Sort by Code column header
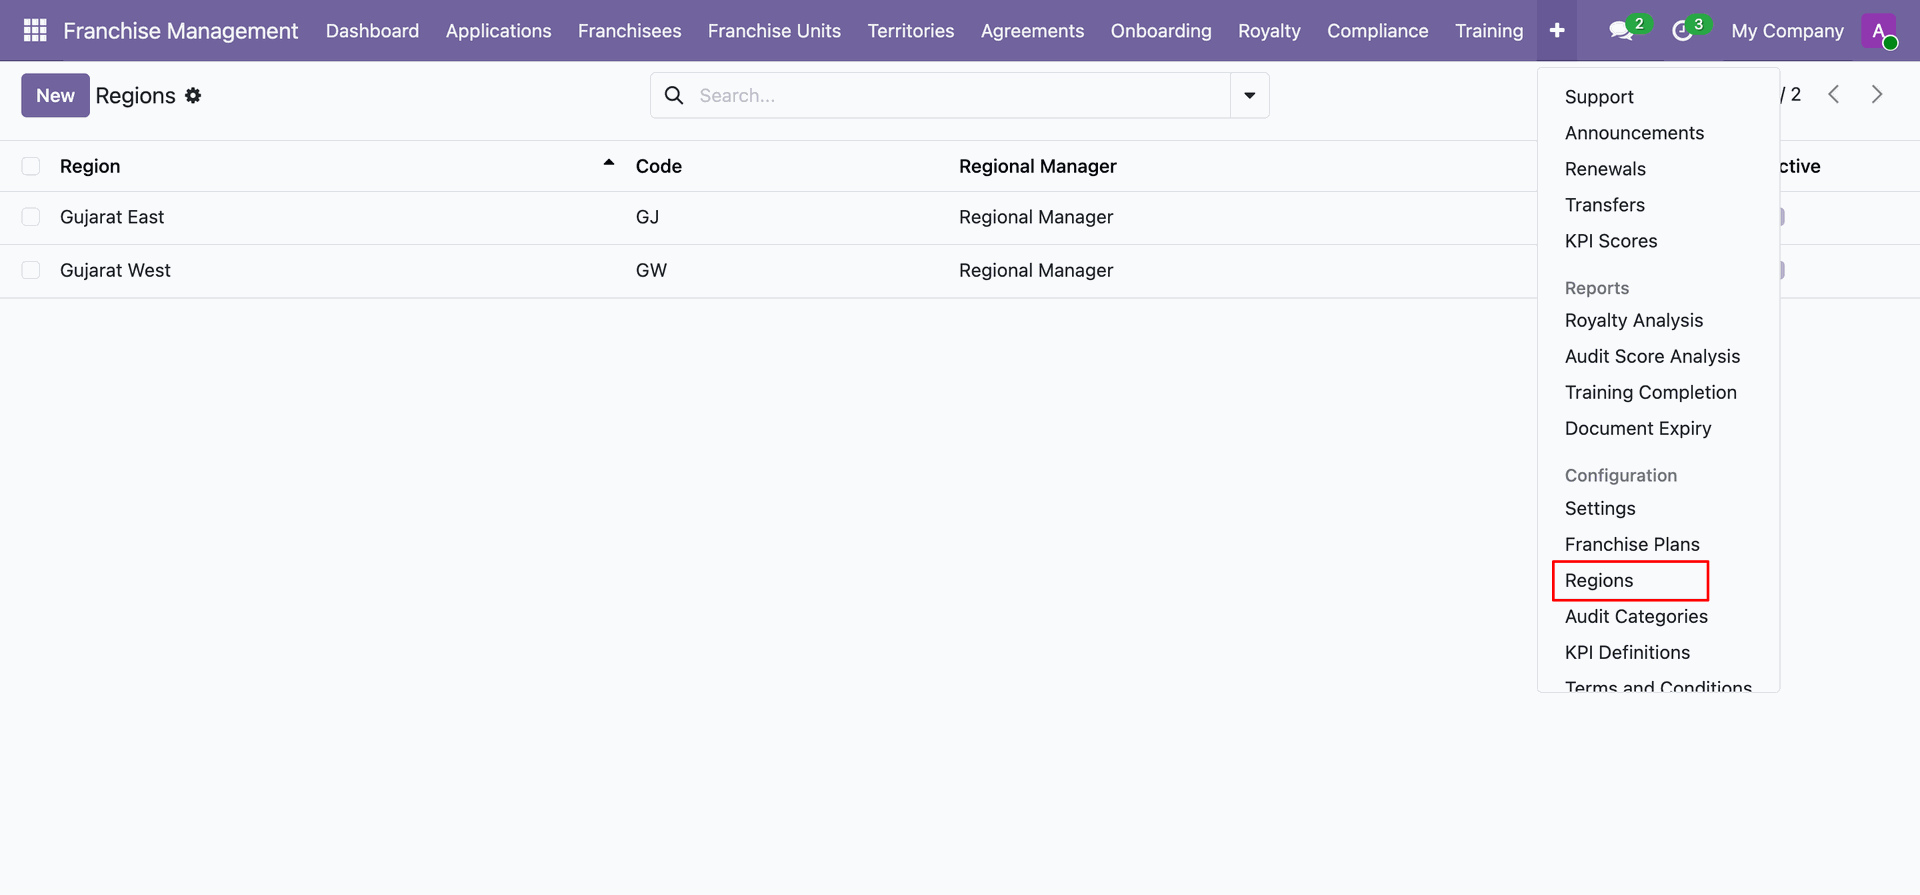1920x895 pixels. (659, 166)
